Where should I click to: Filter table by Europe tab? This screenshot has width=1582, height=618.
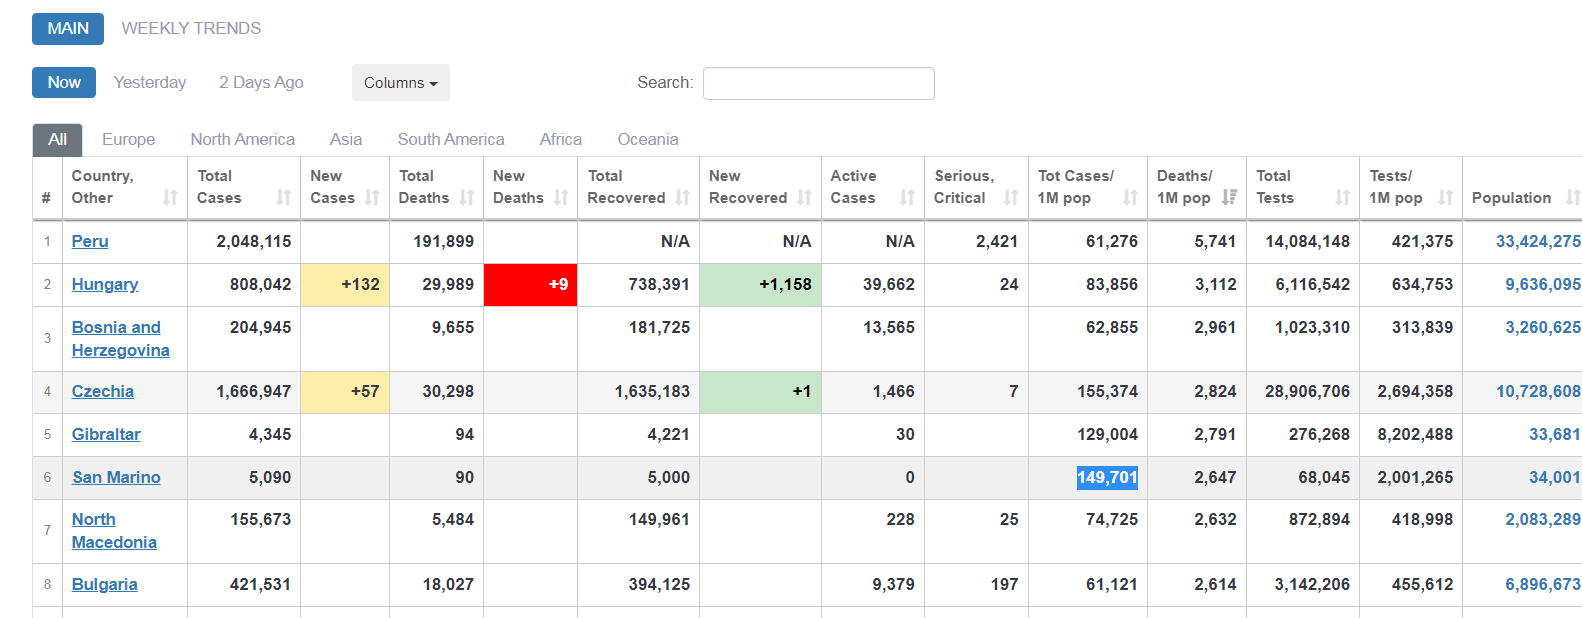[x=128, y=139]
